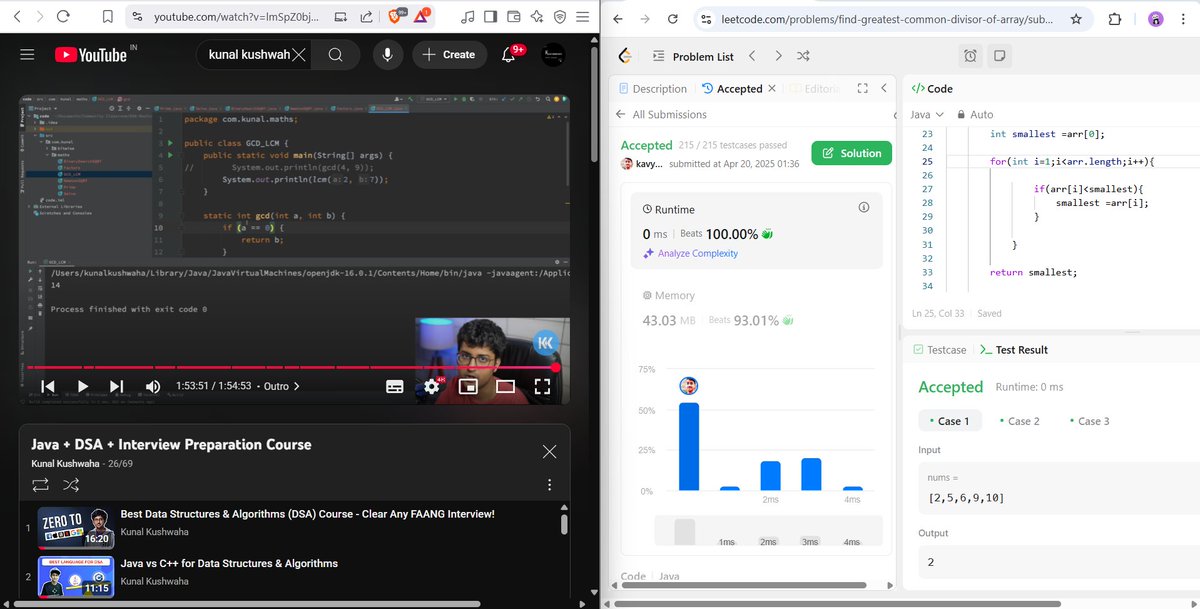Image resolution: width=1200 pixels, height=609 pixels.
Task: Open the Brave main menu hamburger
Action: (584, 17)
